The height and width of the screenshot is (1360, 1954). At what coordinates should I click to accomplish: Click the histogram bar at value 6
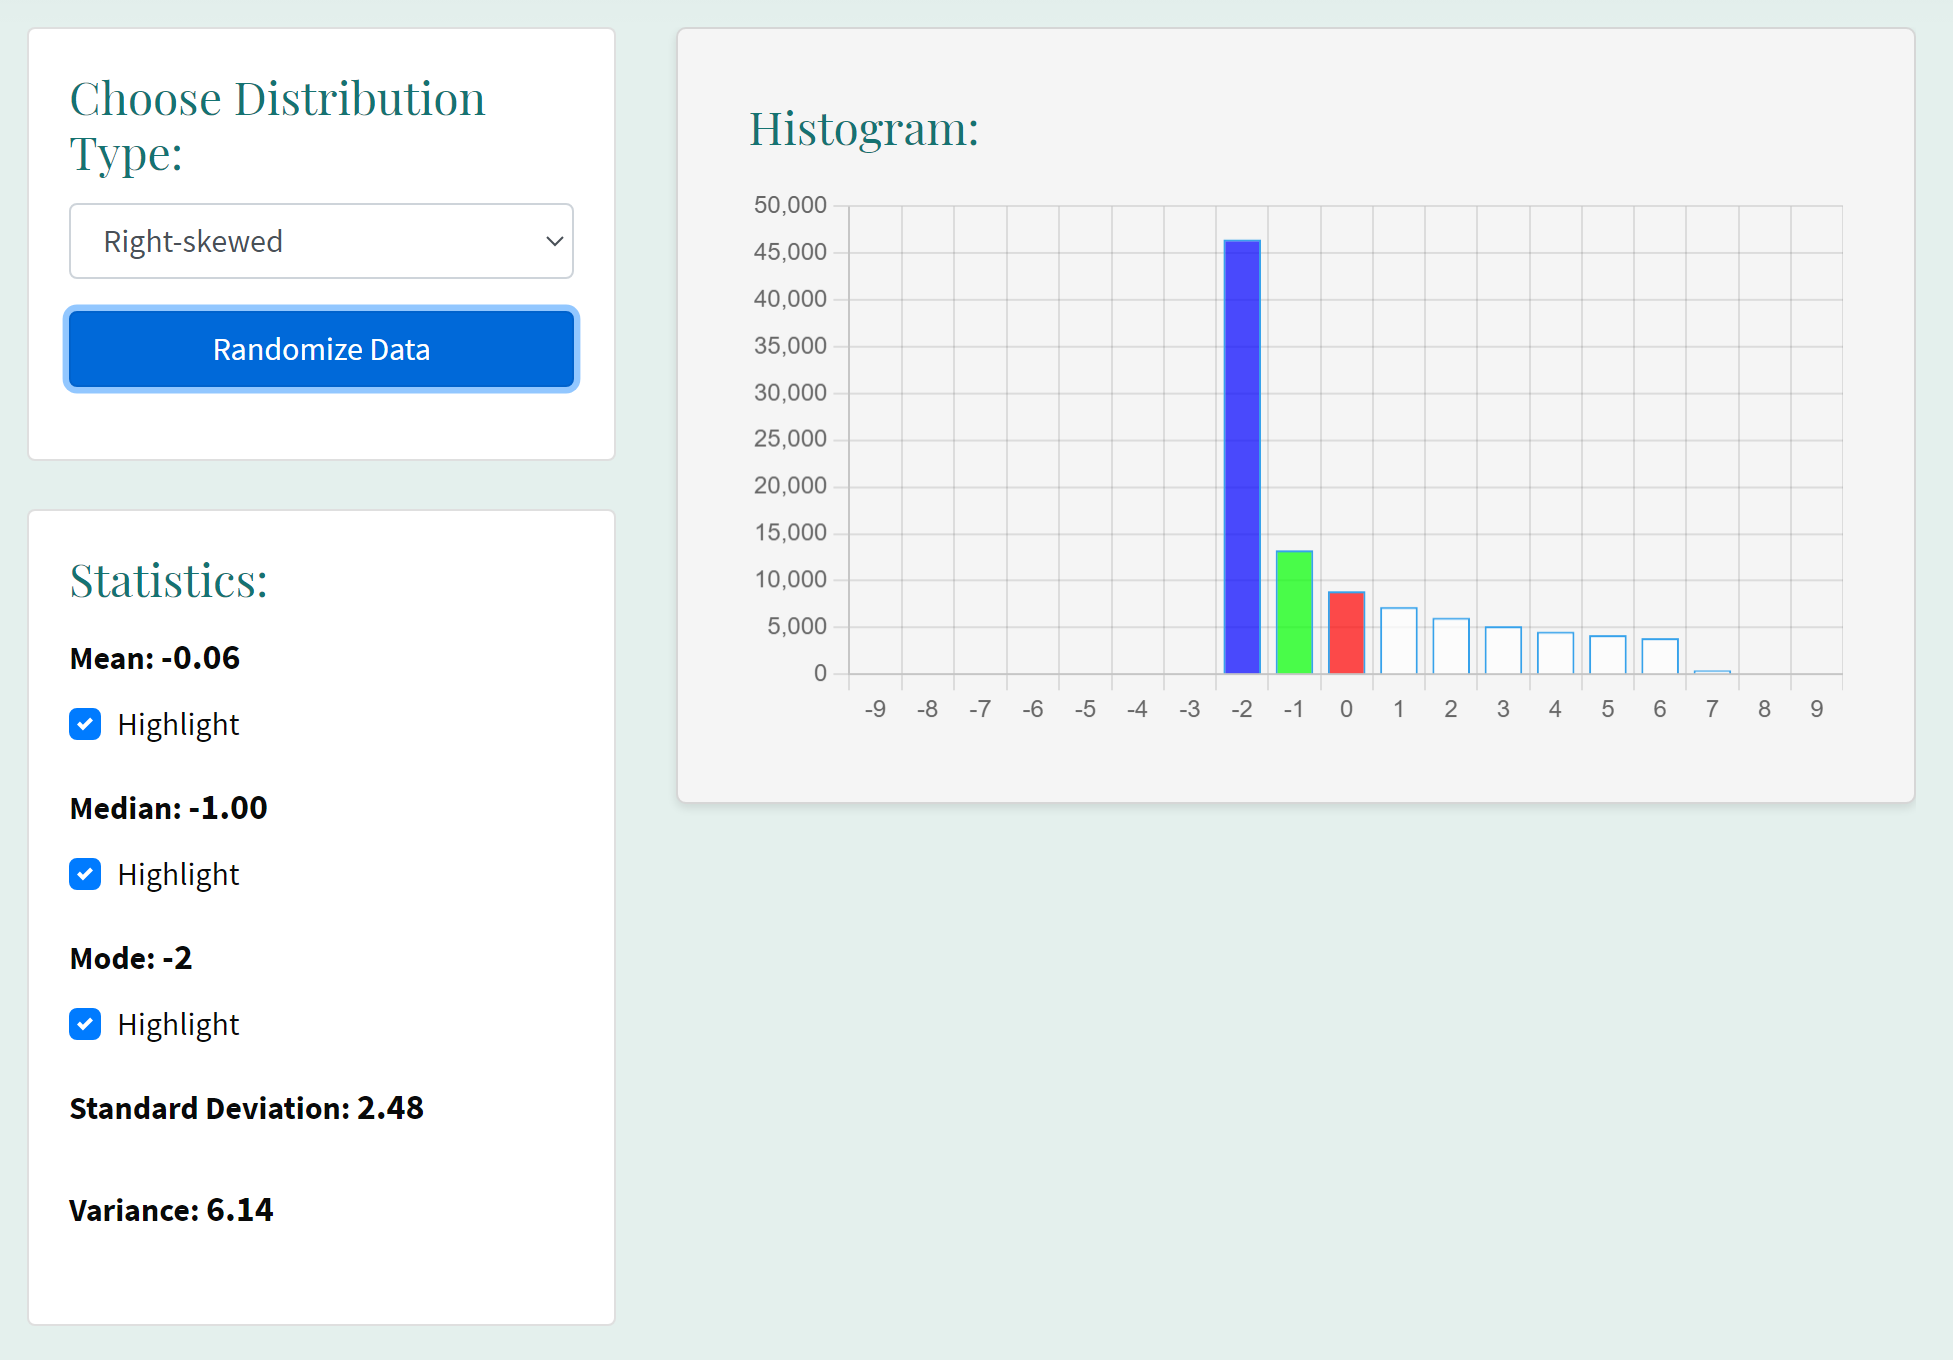coord(1659,656)
